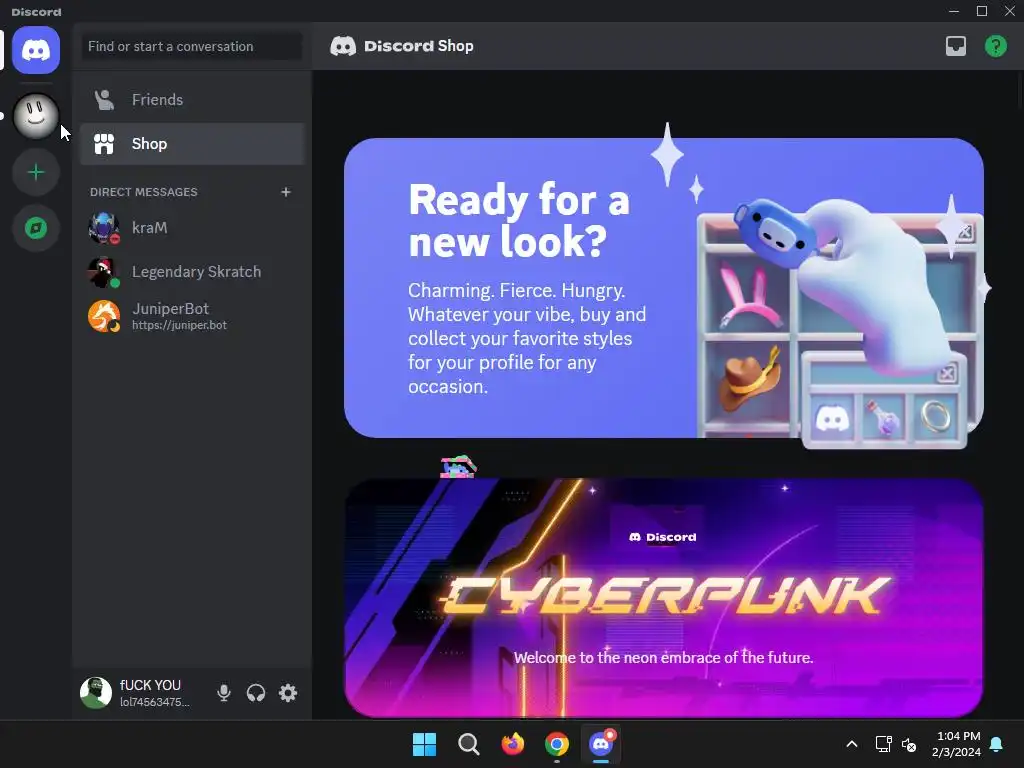Click the muted volume tray icon
Viewport: 1024px width, 768px height.
pos(909,744)
